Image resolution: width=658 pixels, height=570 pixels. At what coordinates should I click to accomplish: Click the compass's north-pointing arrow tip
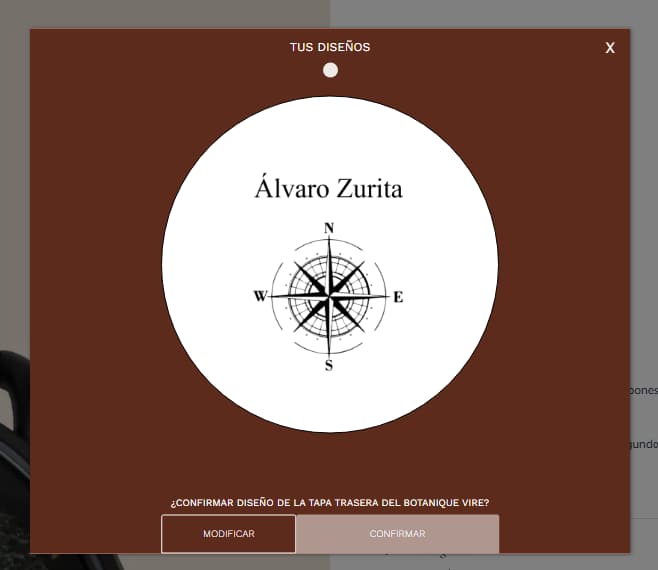[x=329, y=240]
